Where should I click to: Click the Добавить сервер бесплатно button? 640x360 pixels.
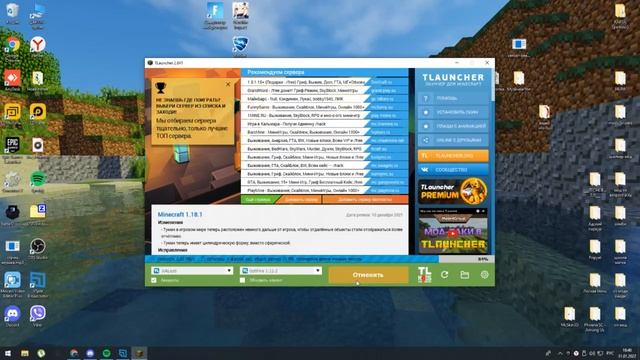coord(365,200)
